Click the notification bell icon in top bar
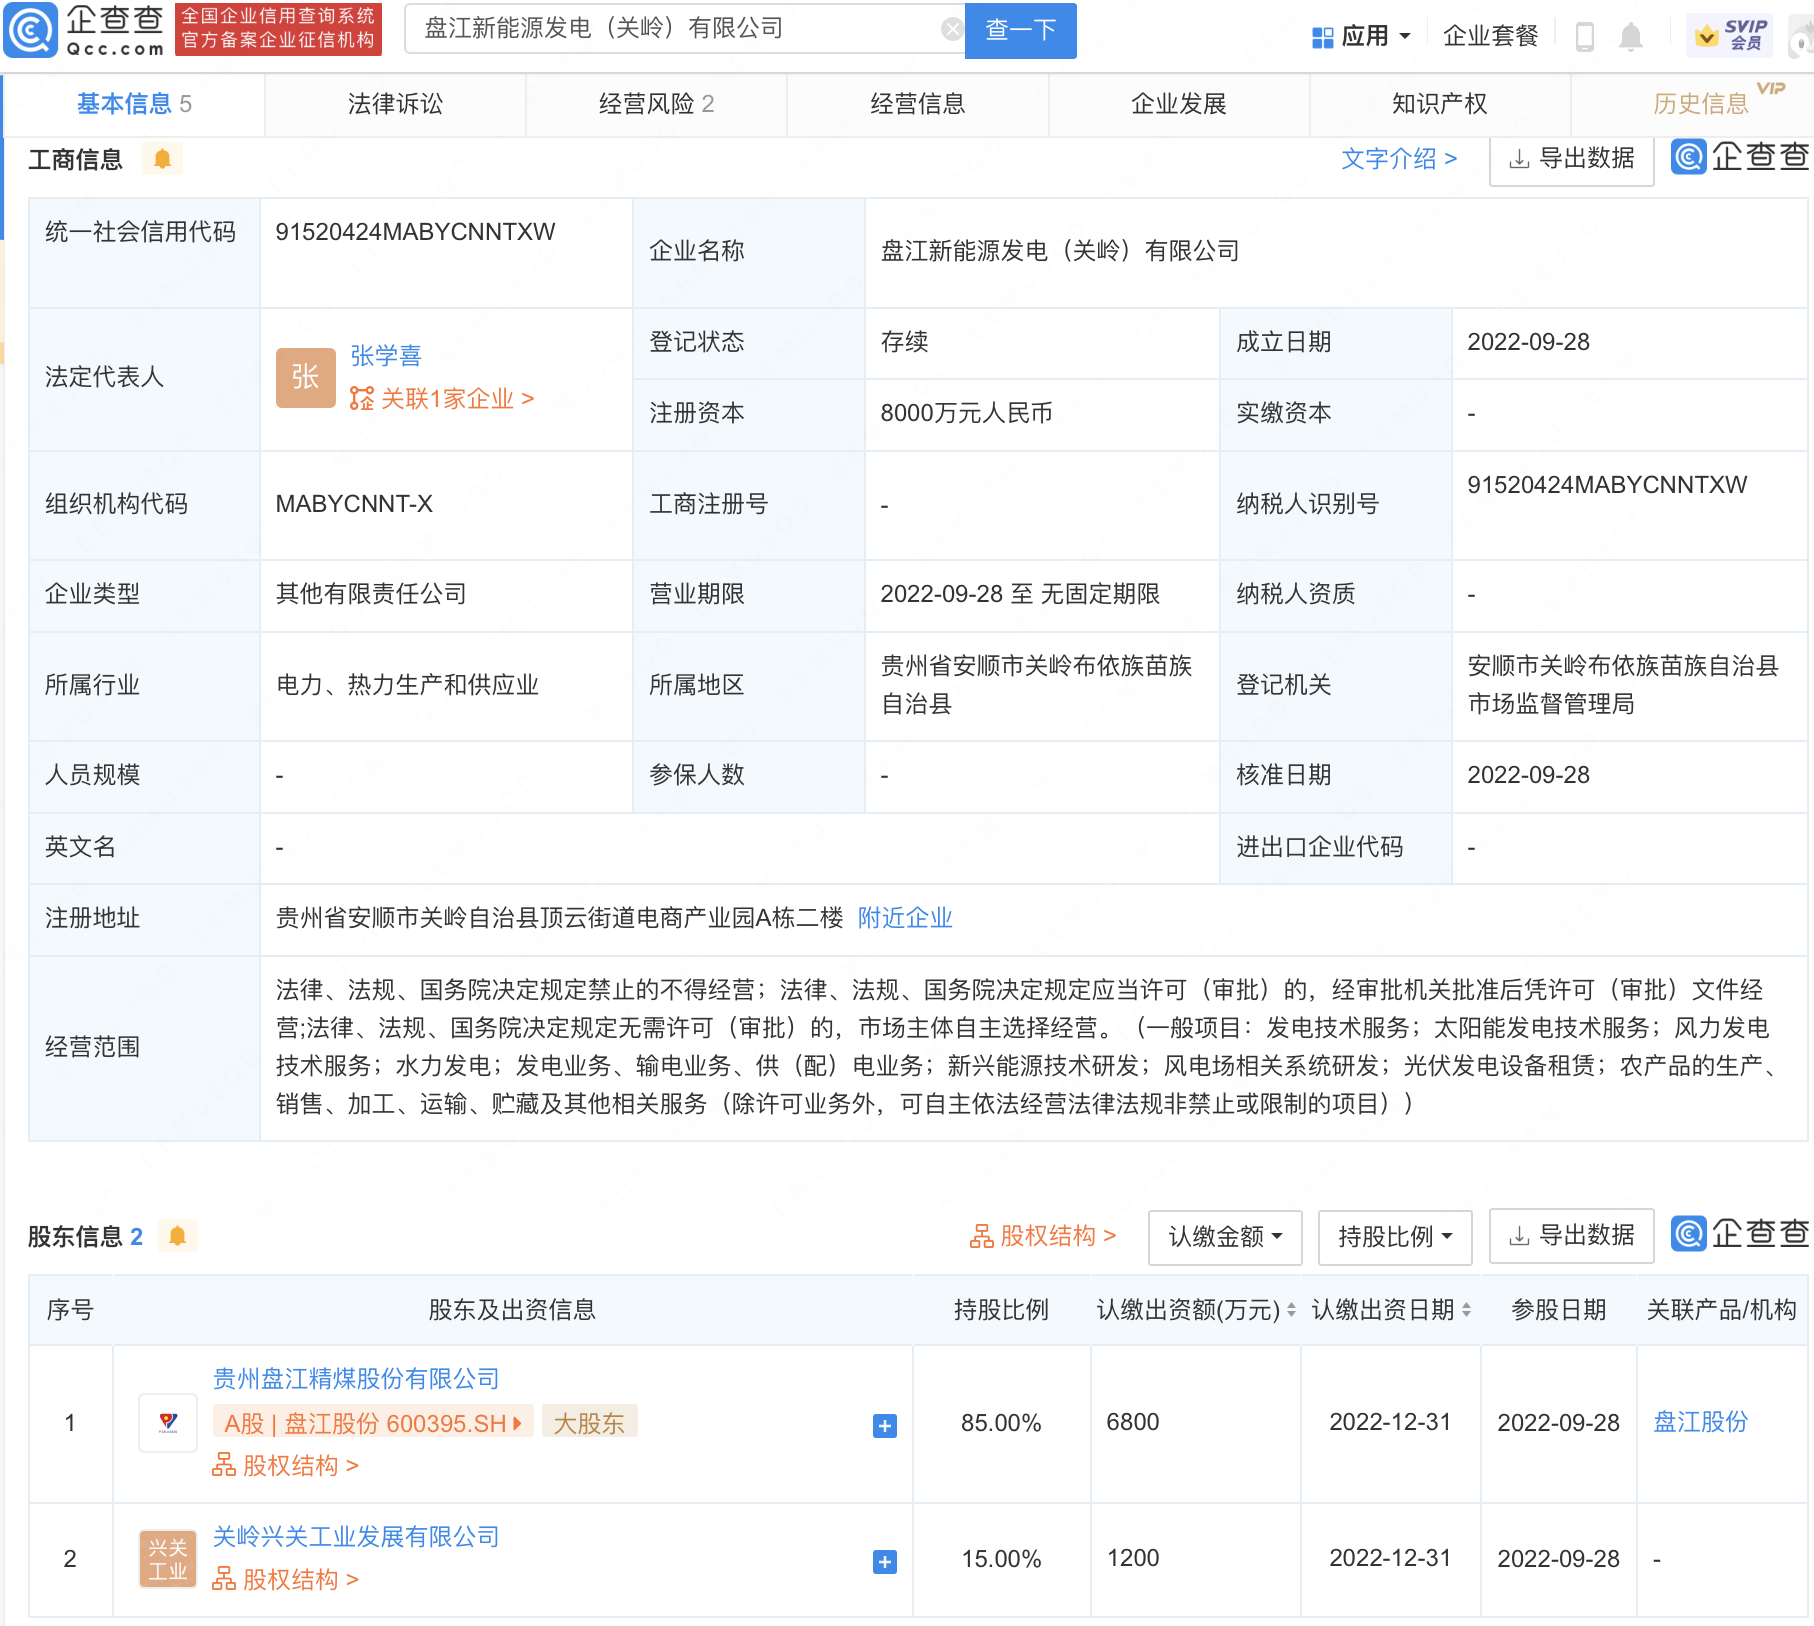1814x1626 pixels. pyautogui.click(x=1632, y=35)
